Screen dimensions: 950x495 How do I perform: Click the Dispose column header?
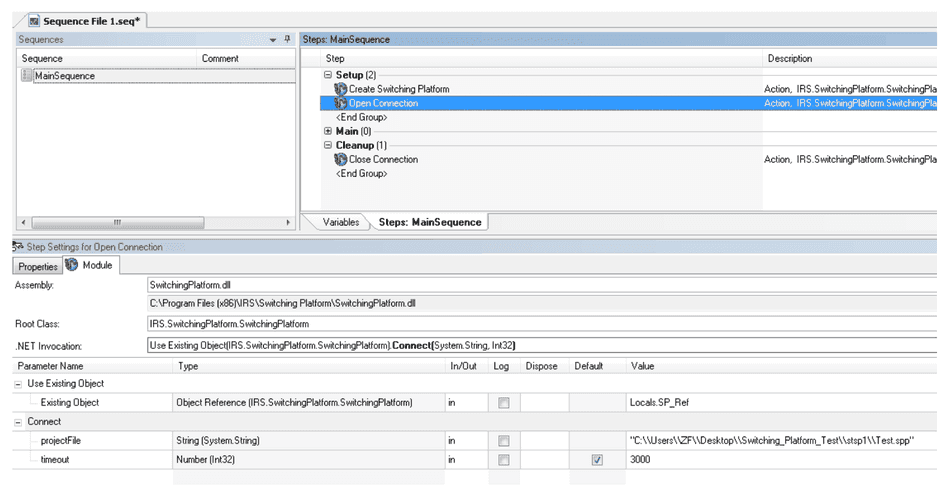[544, 366]
